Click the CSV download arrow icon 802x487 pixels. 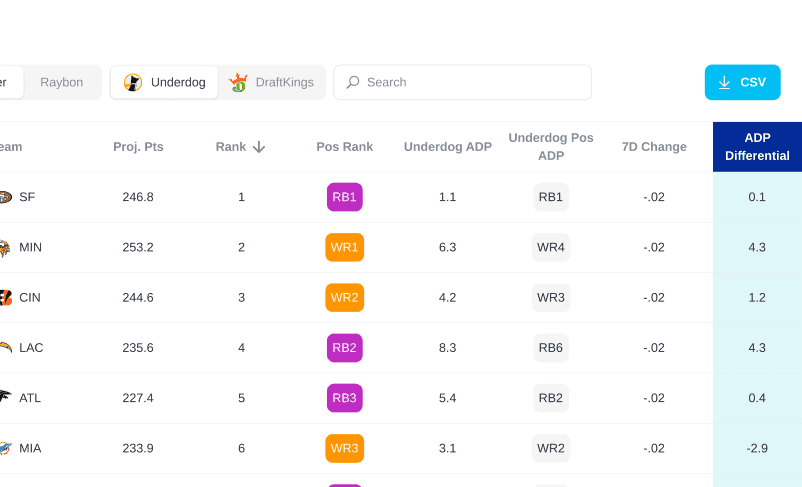(x=724, y=82)
